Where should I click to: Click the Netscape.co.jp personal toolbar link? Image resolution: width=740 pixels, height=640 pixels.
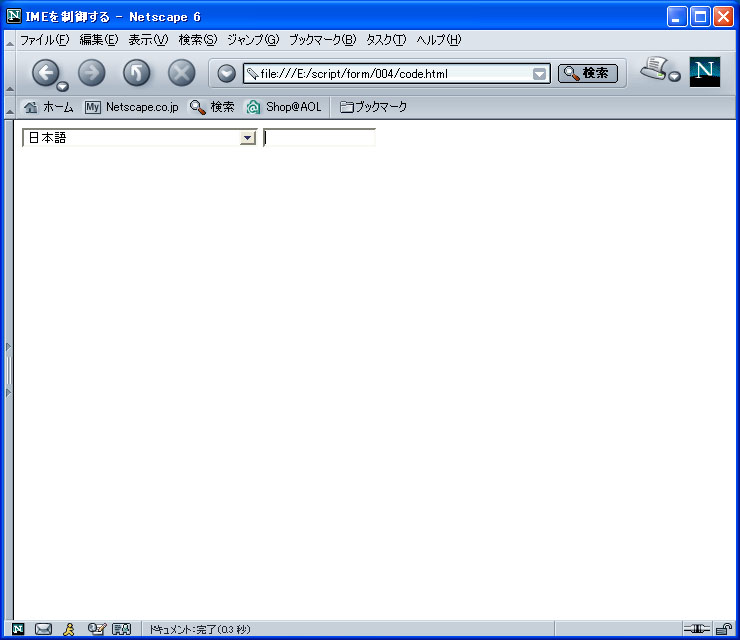pos(132,107)
